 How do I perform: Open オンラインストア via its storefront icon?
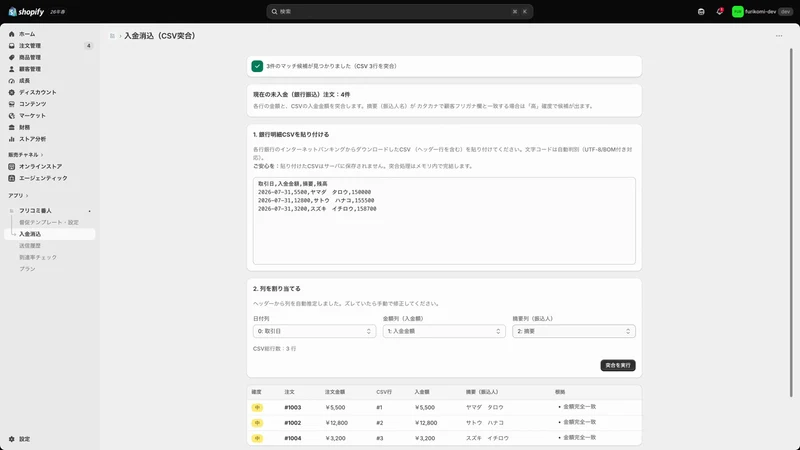click(x=12, y=166)
